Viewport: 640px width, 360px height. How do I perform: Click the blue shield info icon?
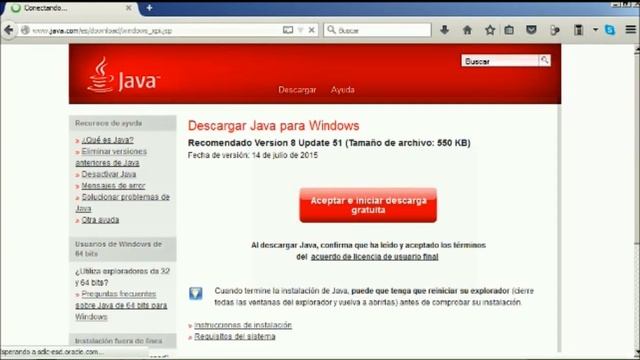pyautogui.click(x=196, y=293)
